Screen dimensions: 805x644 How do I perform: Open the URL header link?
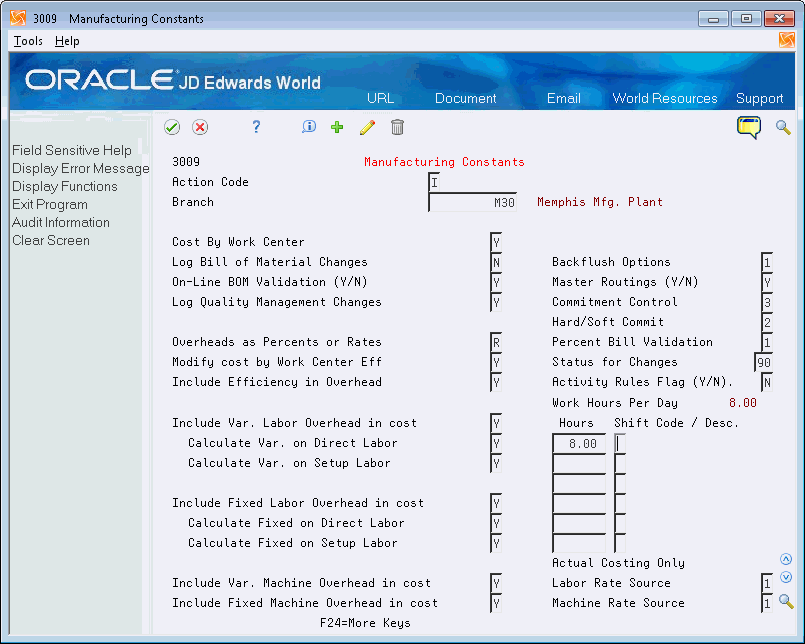(380, 98)
